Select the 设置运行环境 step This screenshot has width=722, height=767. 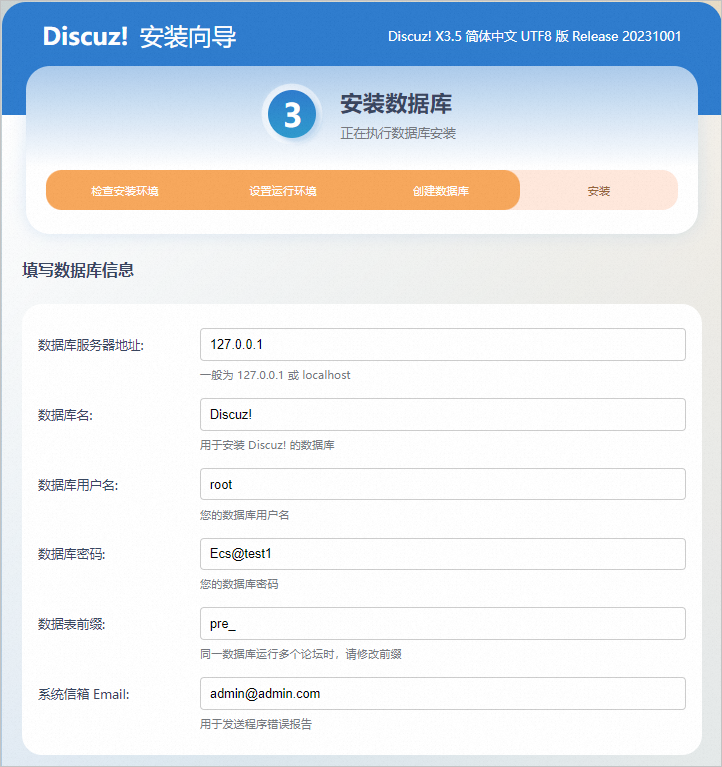(x=283, y=190)
